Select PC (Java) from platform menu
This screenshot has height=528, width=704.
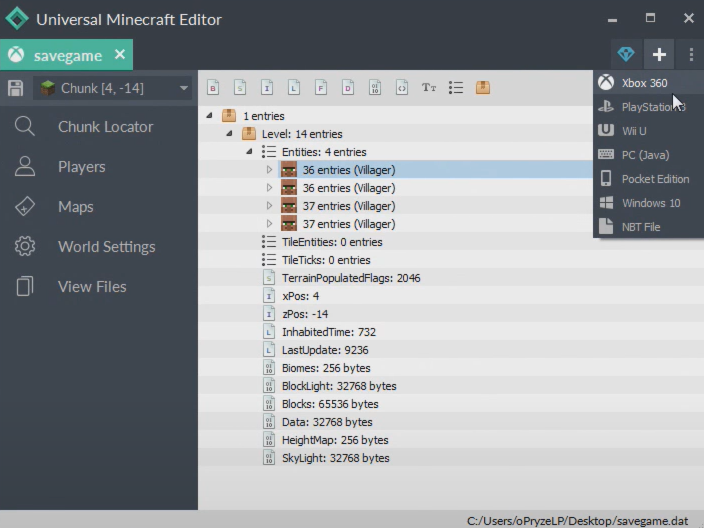648,155
